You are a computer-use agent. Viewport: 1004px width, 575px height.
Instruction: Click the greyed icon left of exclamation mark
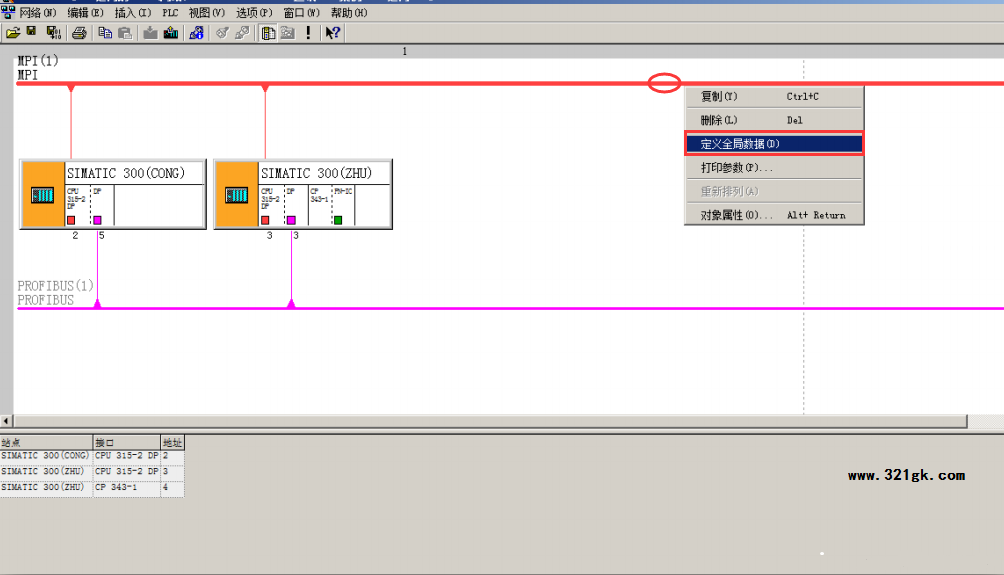287,33
